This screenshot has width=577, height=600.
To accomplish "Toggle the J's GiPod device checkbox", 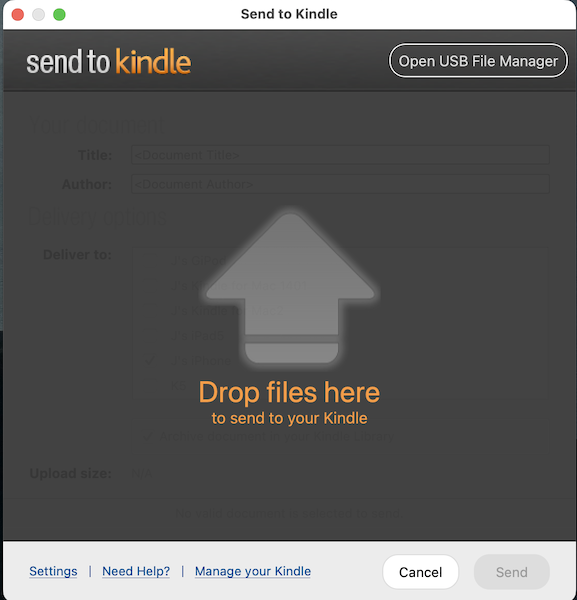I will coord(150,260).
